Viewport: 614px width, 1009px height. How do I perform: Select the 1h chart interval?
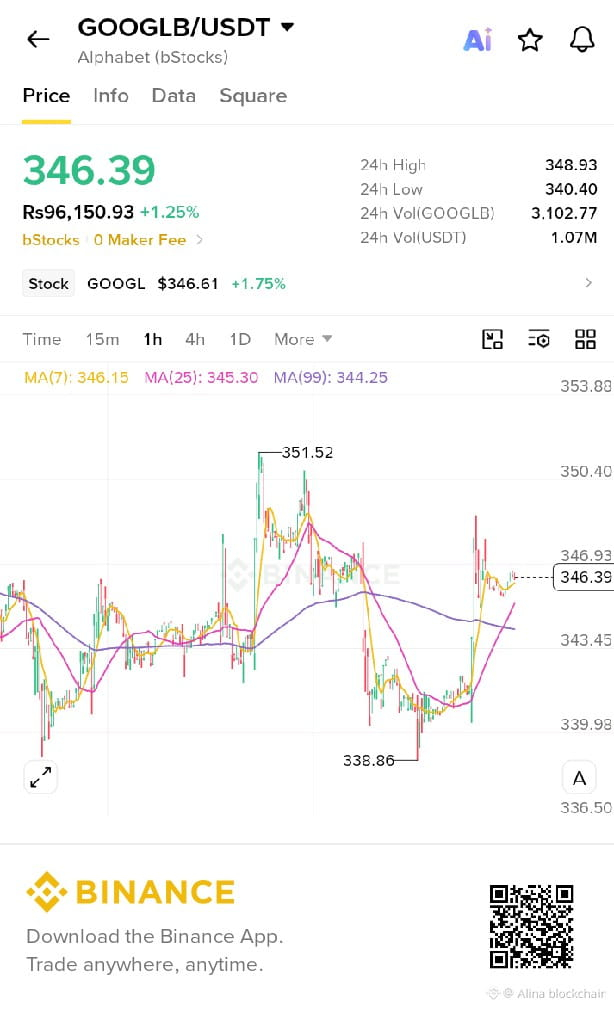point(153,339)
